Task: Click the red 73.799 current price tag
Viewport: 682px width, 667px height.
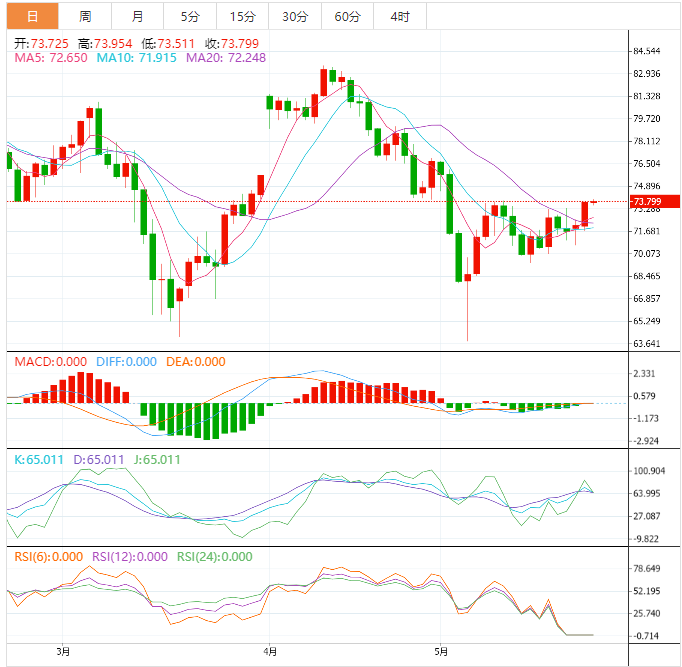Action: point(649,202)
